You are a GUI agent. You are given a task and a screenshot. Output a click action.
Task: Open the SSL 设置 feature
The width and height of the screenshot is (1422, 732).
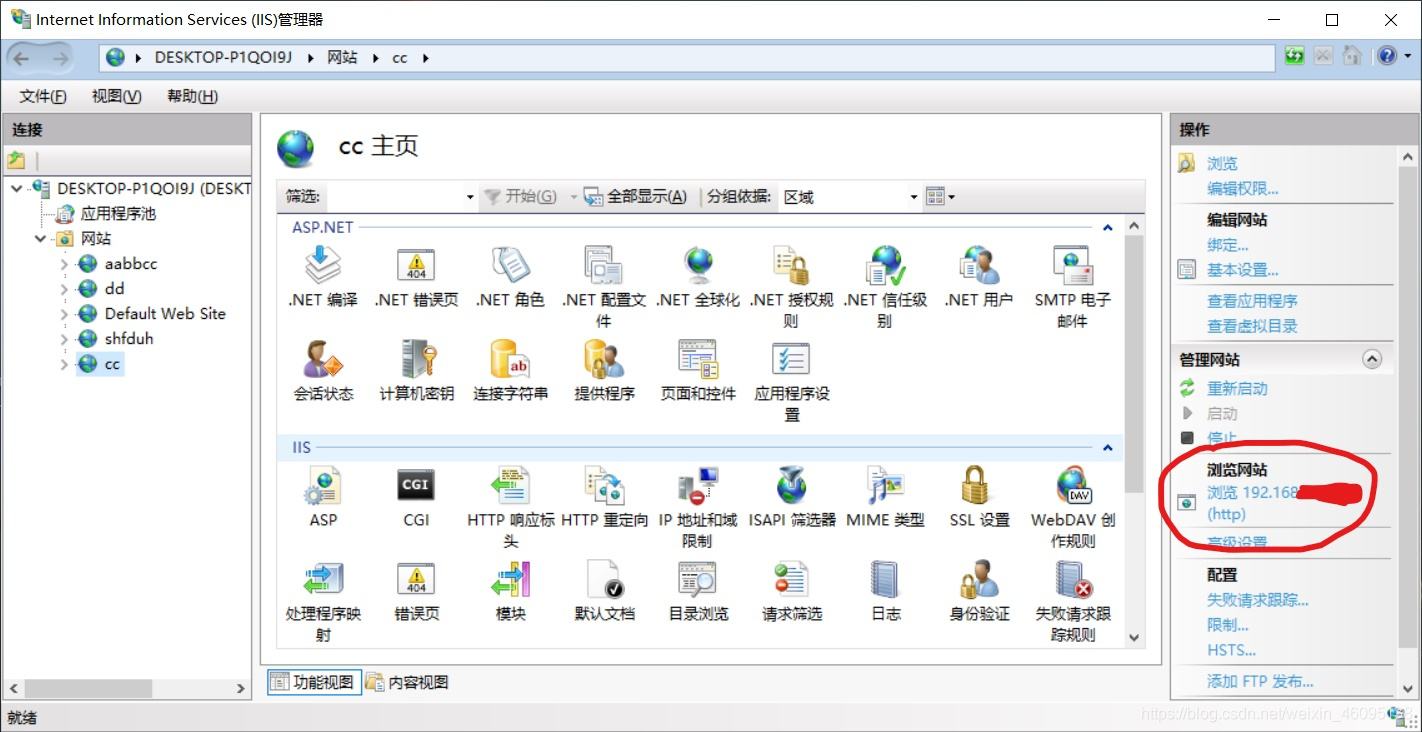coord(979,497)
